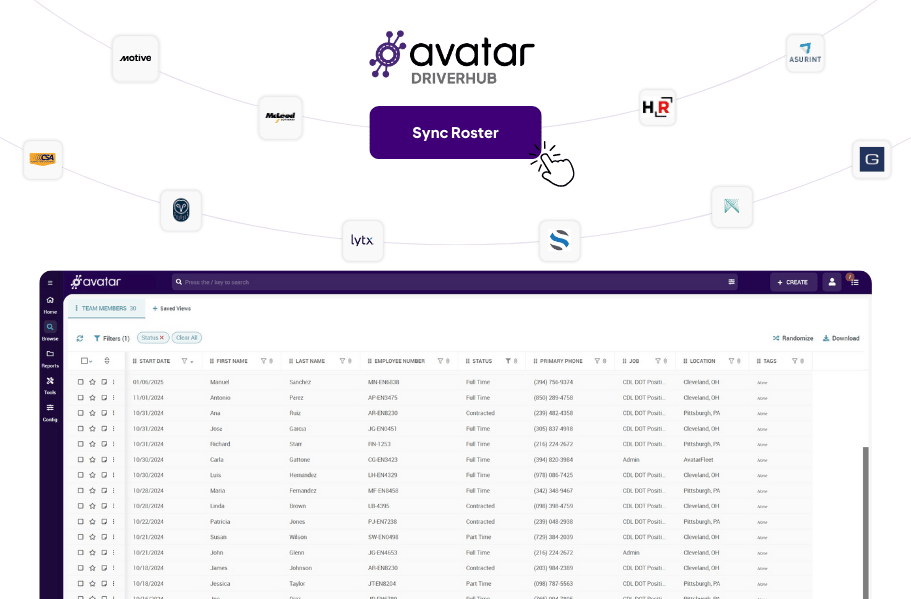
Task: Star the Manuel Sanchez row
Action: (x=92, y=382)
